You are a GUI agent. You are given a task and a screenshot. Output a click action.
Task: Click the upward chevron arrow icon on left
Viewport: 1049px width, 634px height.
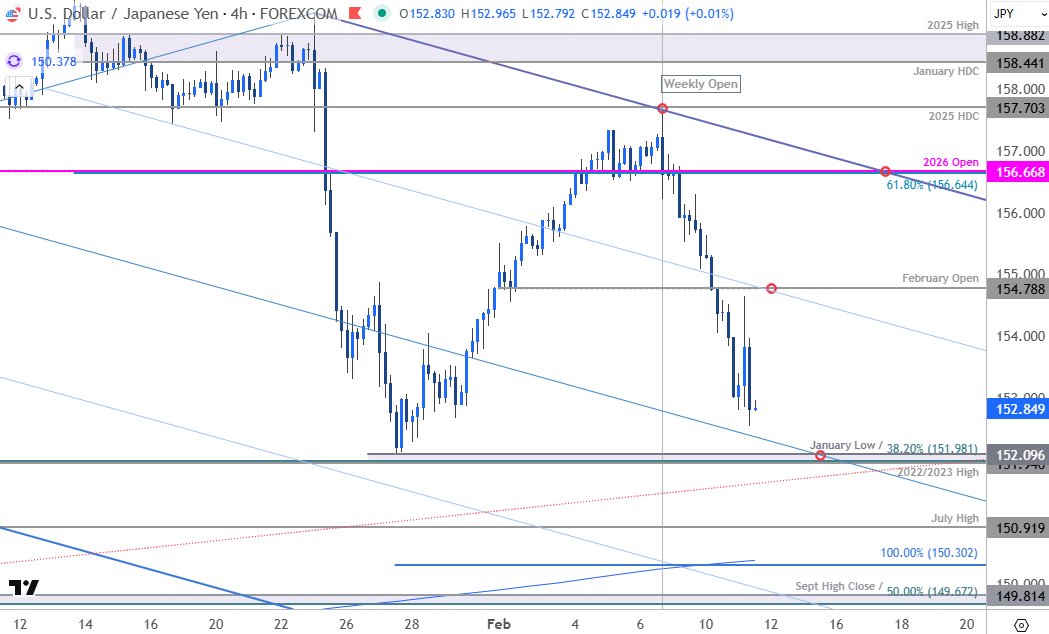pos(20,87)
